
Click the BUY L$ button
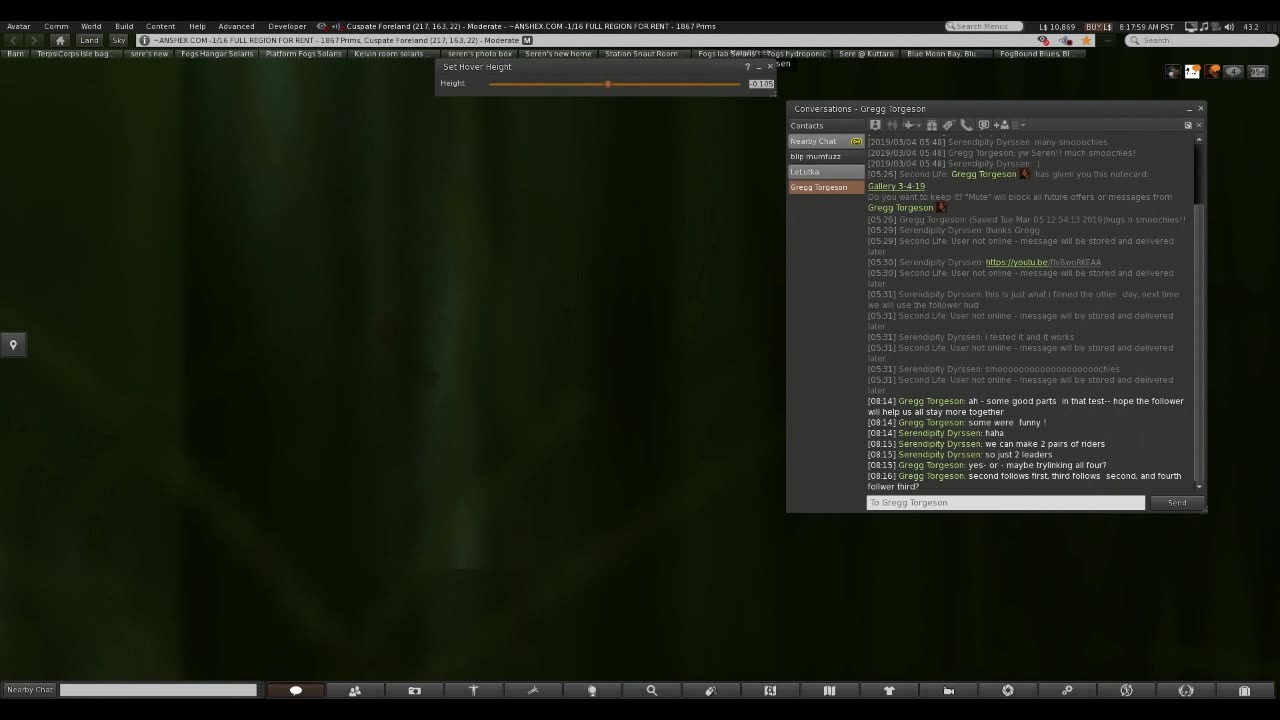pyautogui.click(x=1099, y=26)
